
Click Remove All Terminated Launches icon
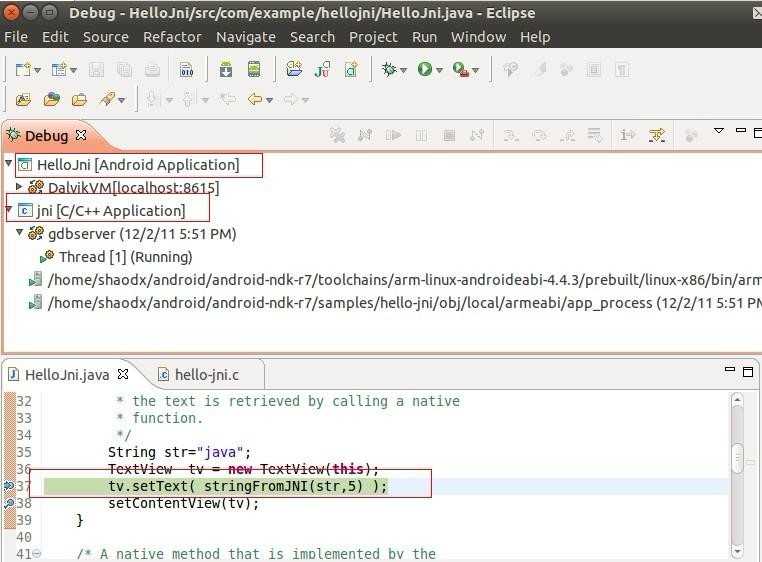coord(337,135)
